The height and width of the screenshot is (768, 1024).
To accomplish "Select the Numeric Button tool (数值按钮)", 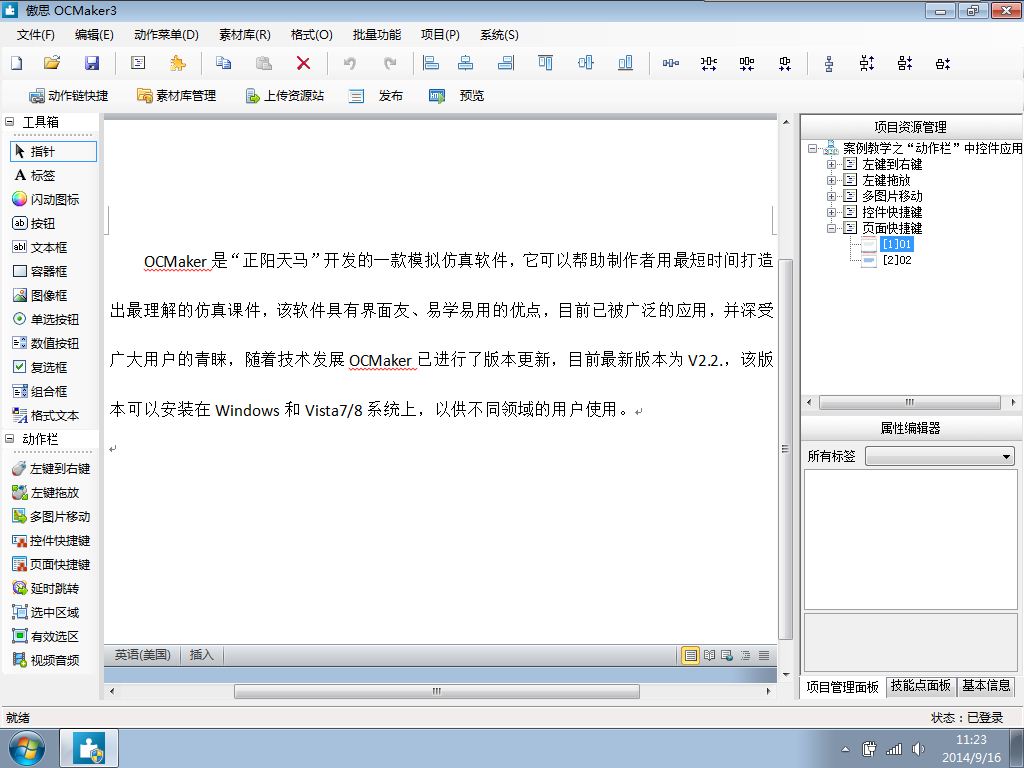I will point(46,344).
